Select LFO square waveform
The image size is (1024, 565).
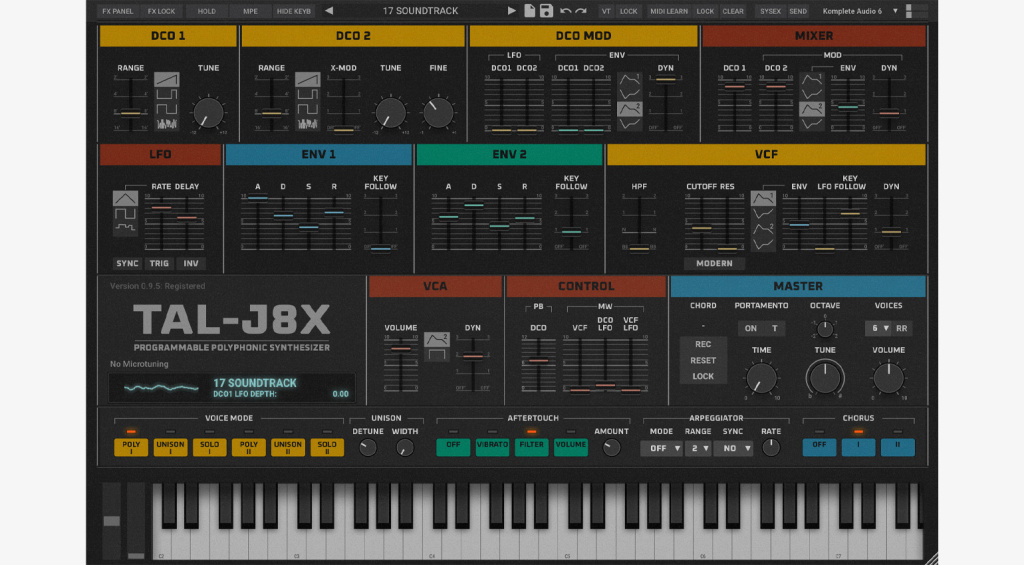click(x=125, y=213)
